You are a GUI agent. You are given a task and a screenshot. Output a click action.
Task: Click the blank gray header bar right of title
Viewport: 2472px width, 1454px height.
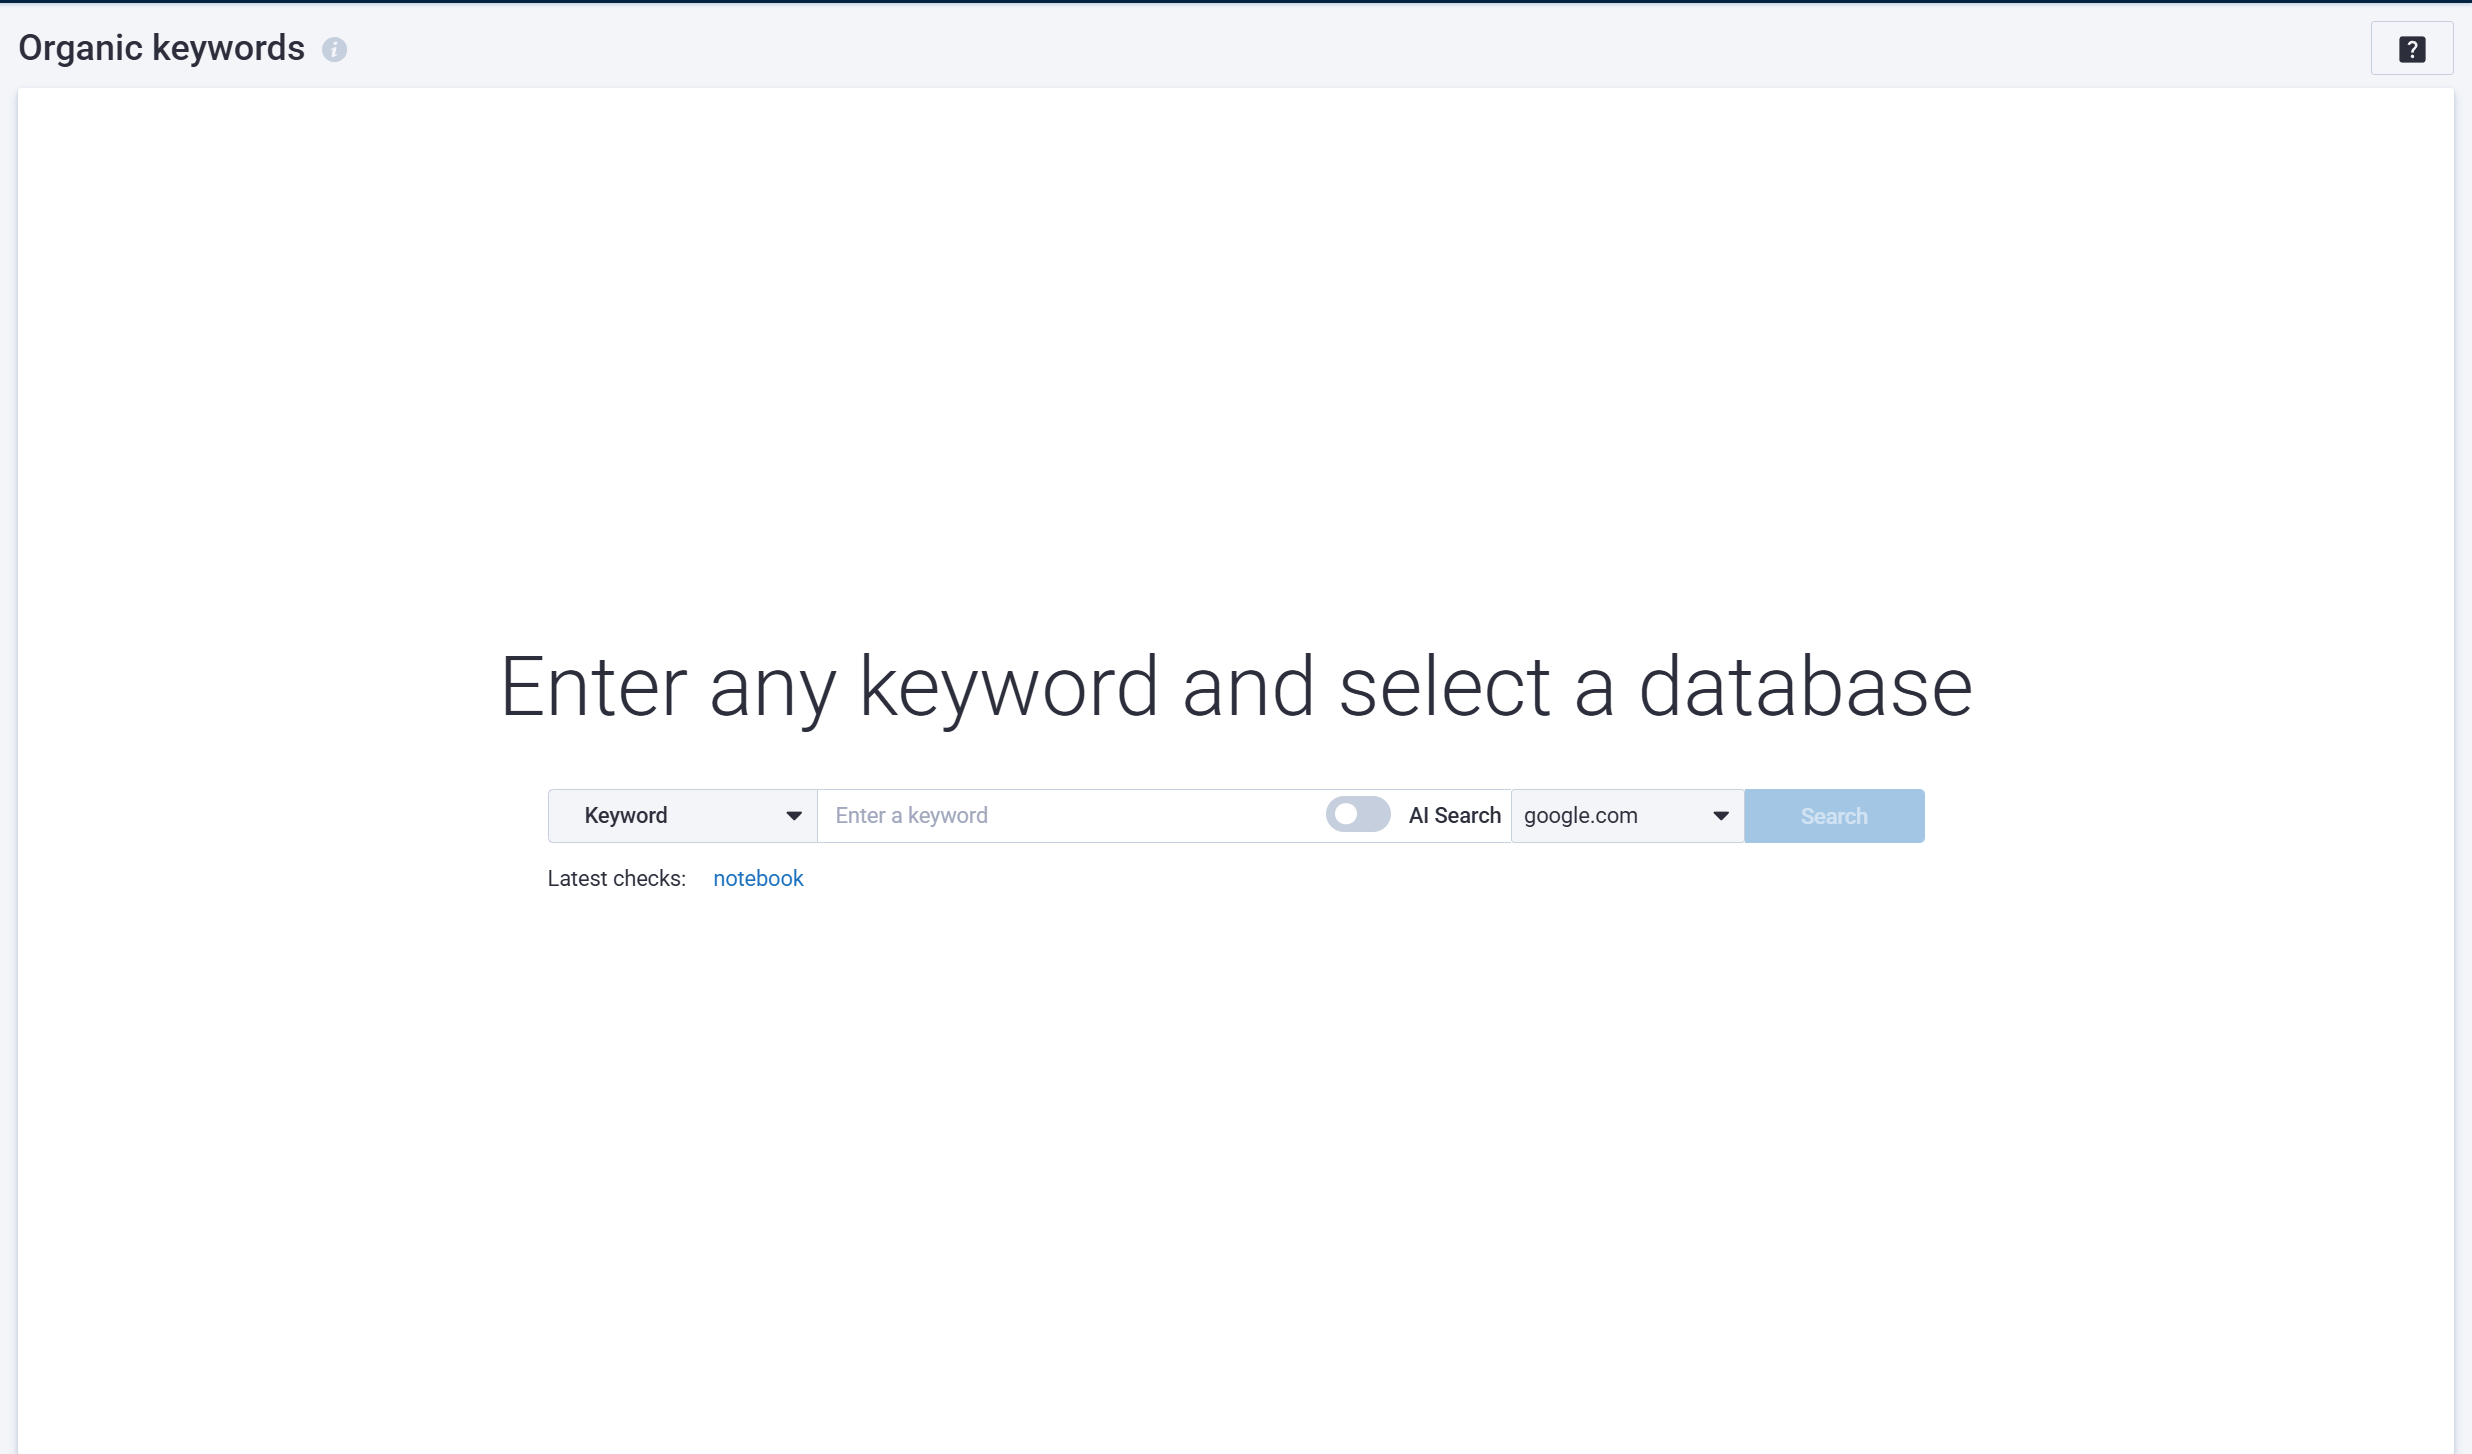[1300, 48]
